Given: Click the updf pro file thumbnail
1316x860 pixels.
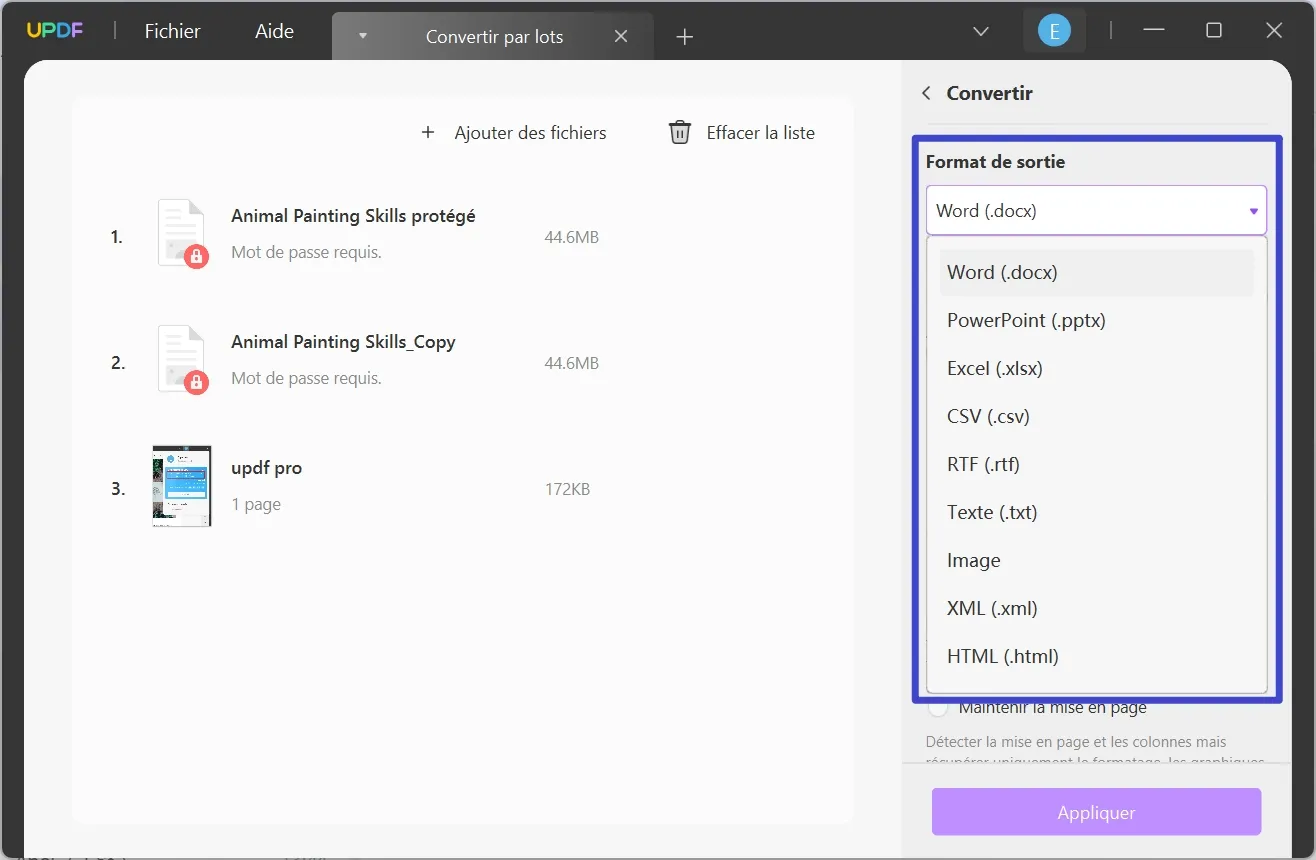Looking at the screenshot, I should (181, 486).
